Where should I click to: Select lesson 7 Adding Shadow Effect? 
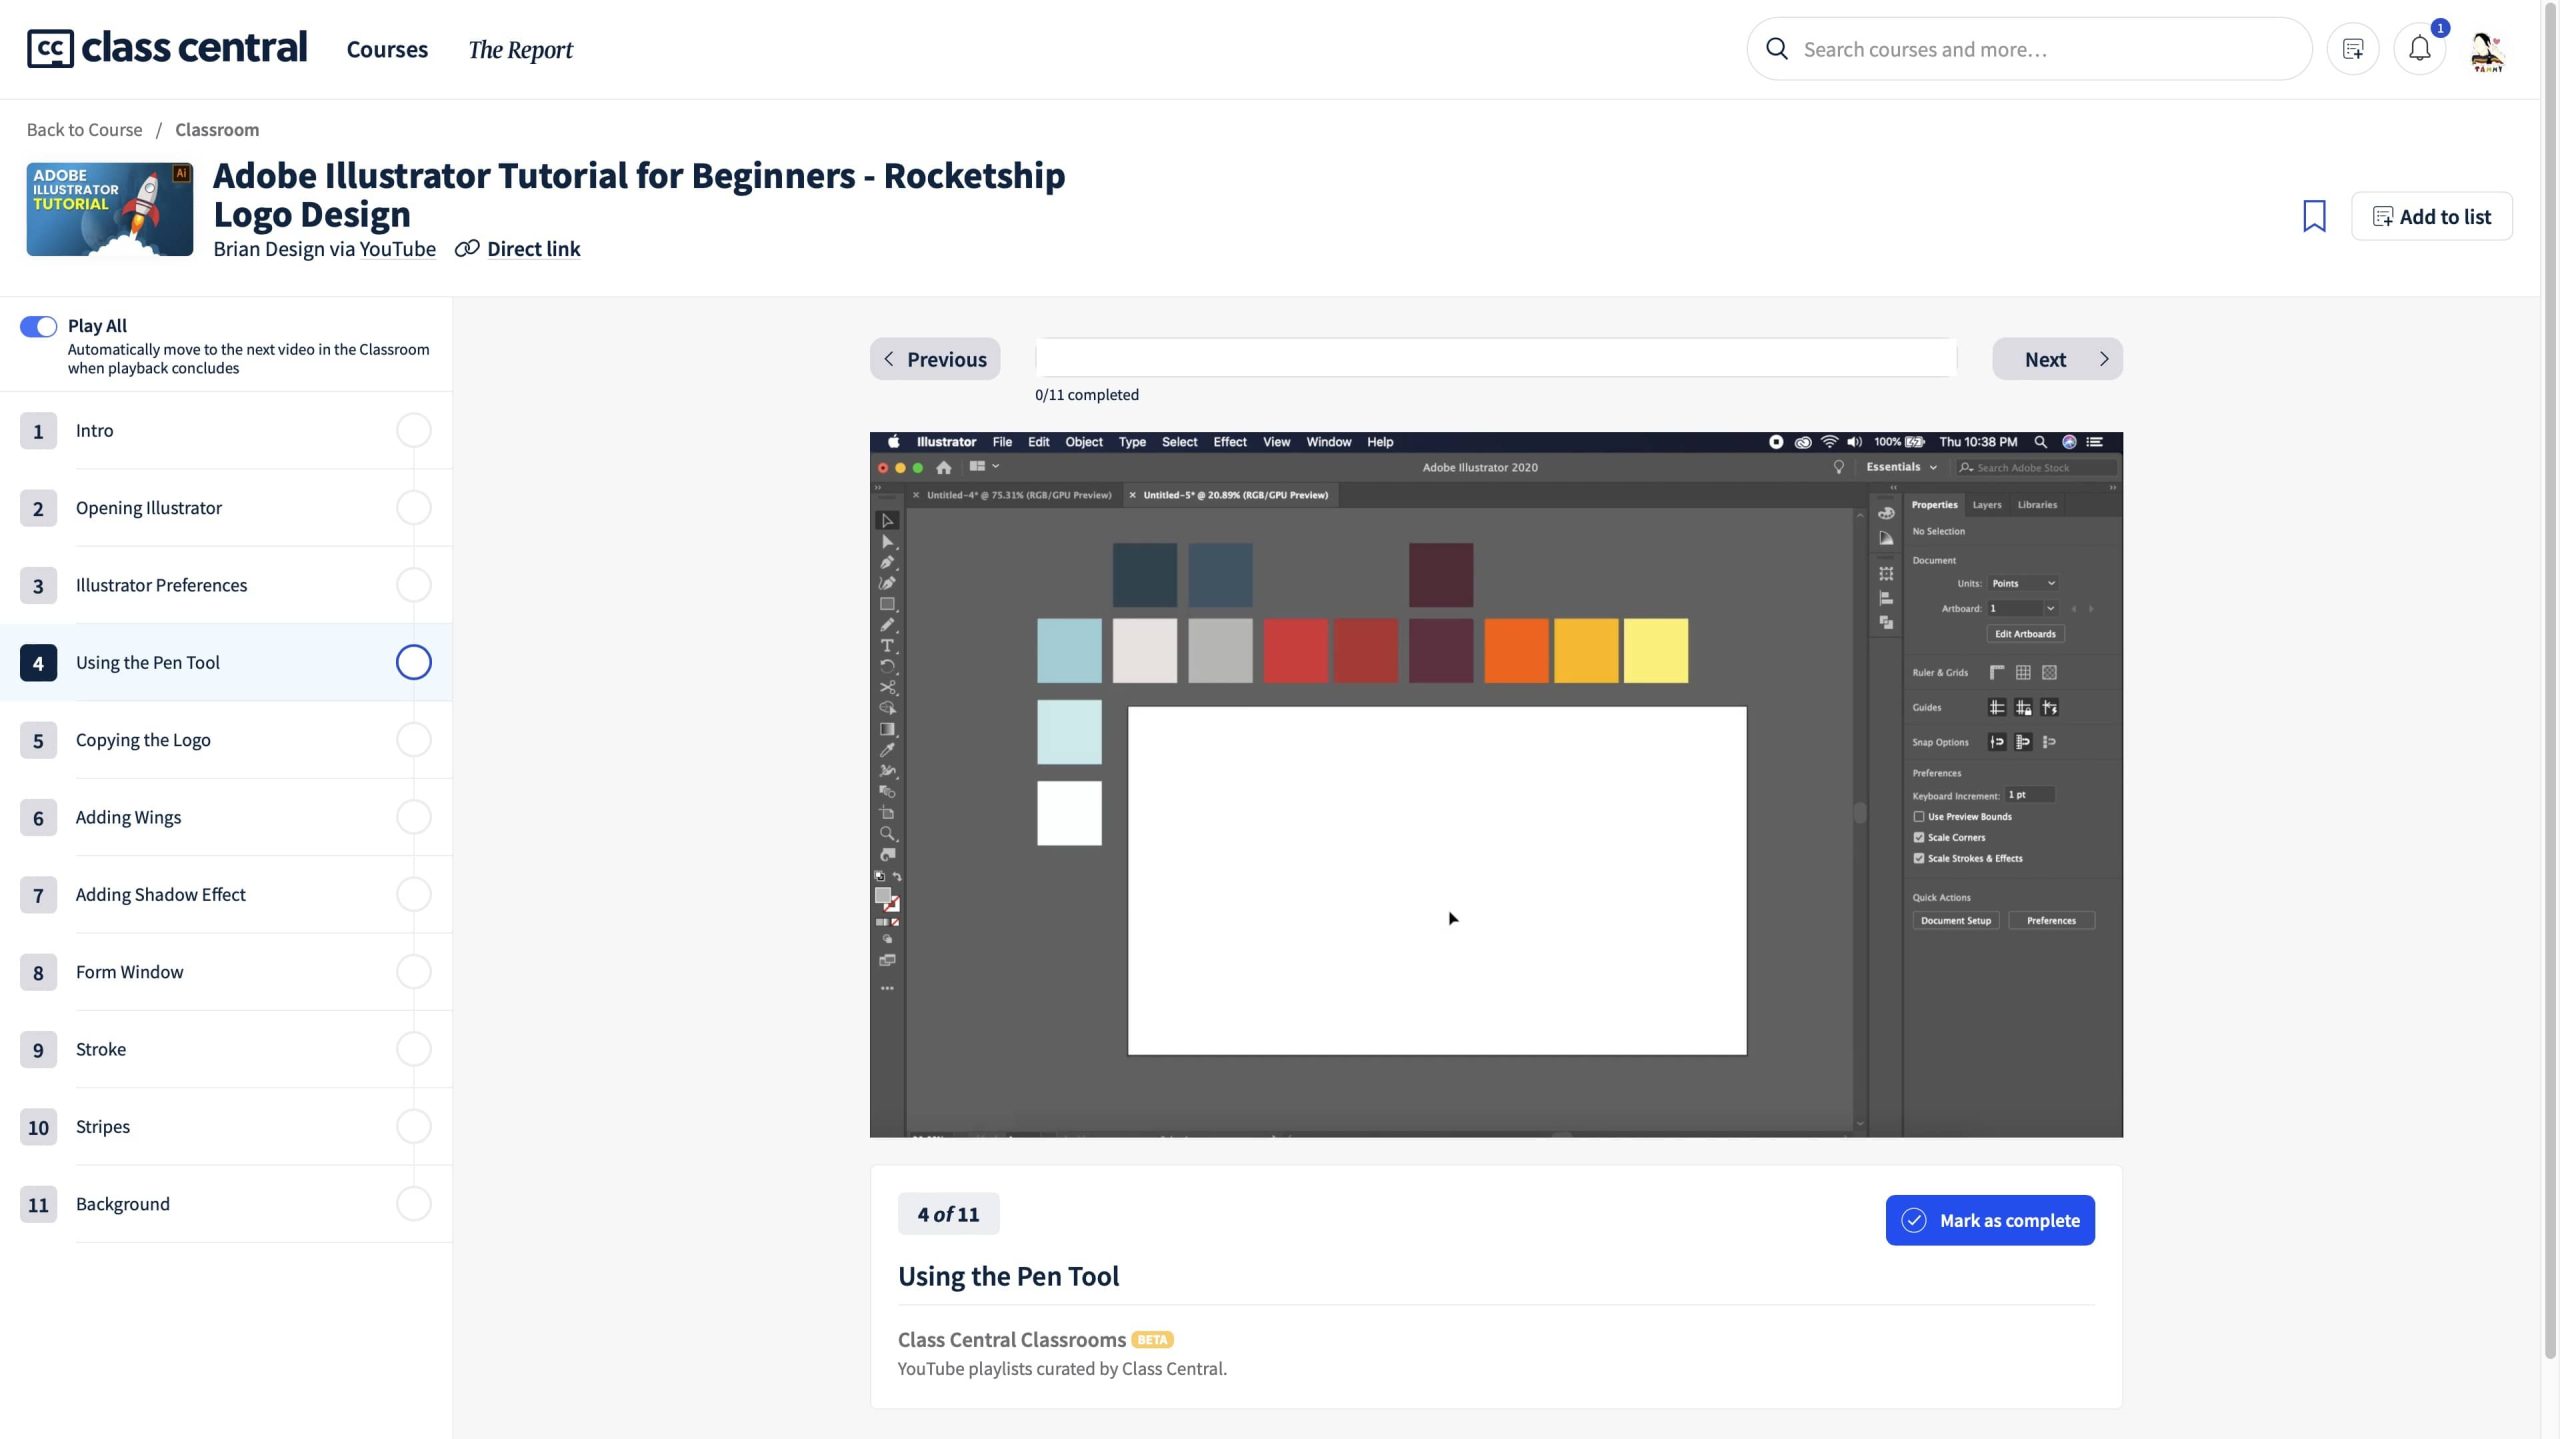coord(161,895)
